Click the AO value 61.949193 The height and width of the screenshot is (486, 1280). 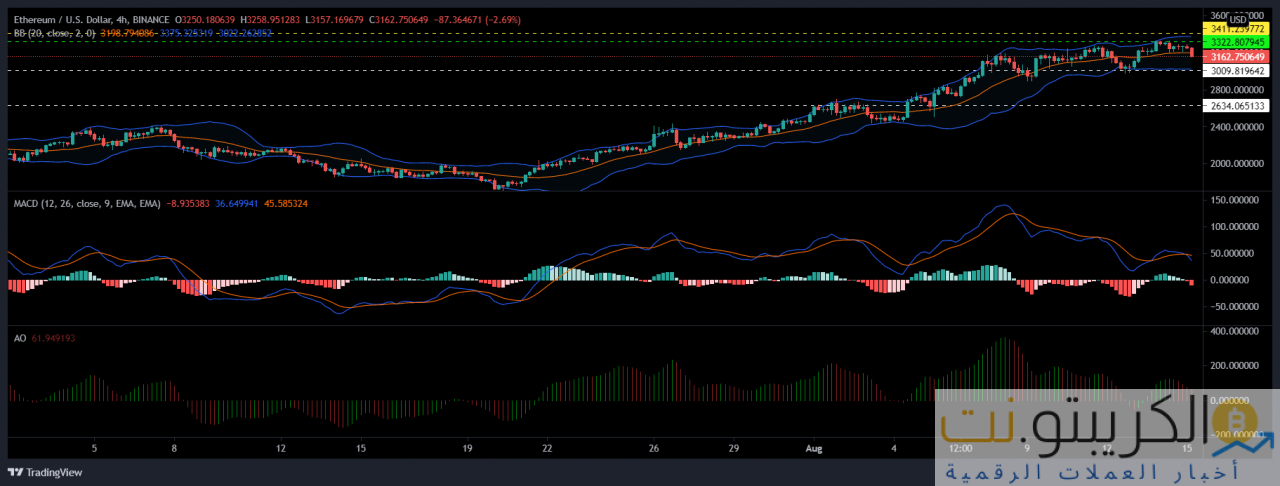pos(60,338)
